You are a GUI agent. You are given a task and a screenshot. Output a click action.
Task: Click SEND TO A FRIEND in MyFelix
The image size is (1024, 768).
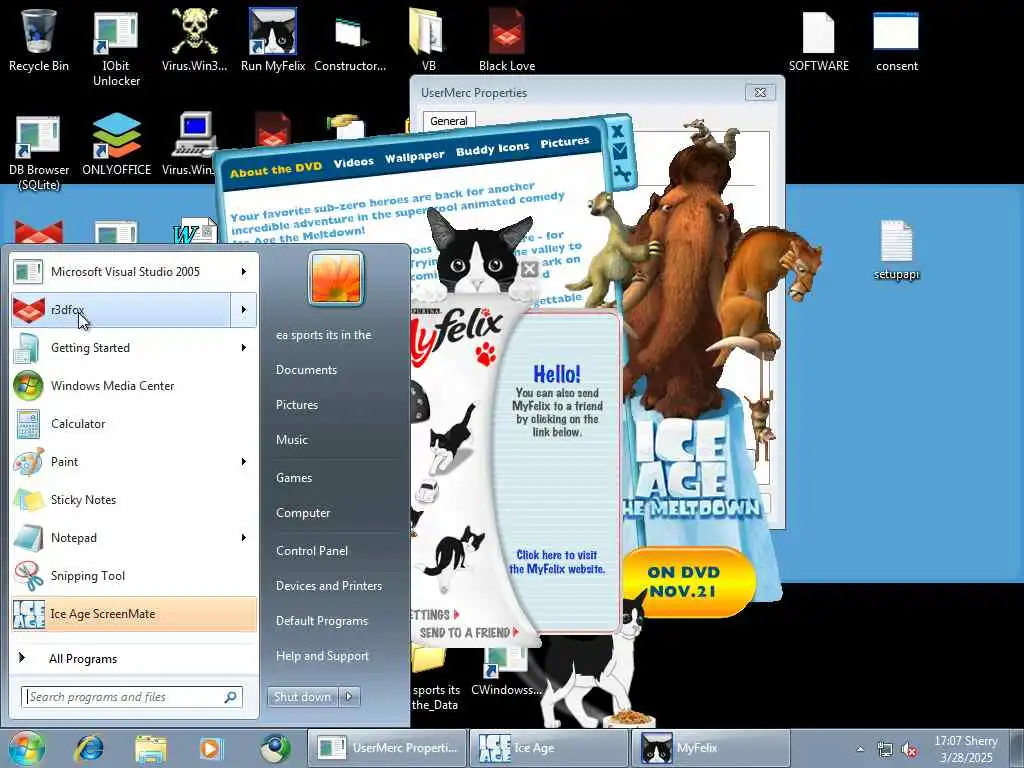click(468, 632)
